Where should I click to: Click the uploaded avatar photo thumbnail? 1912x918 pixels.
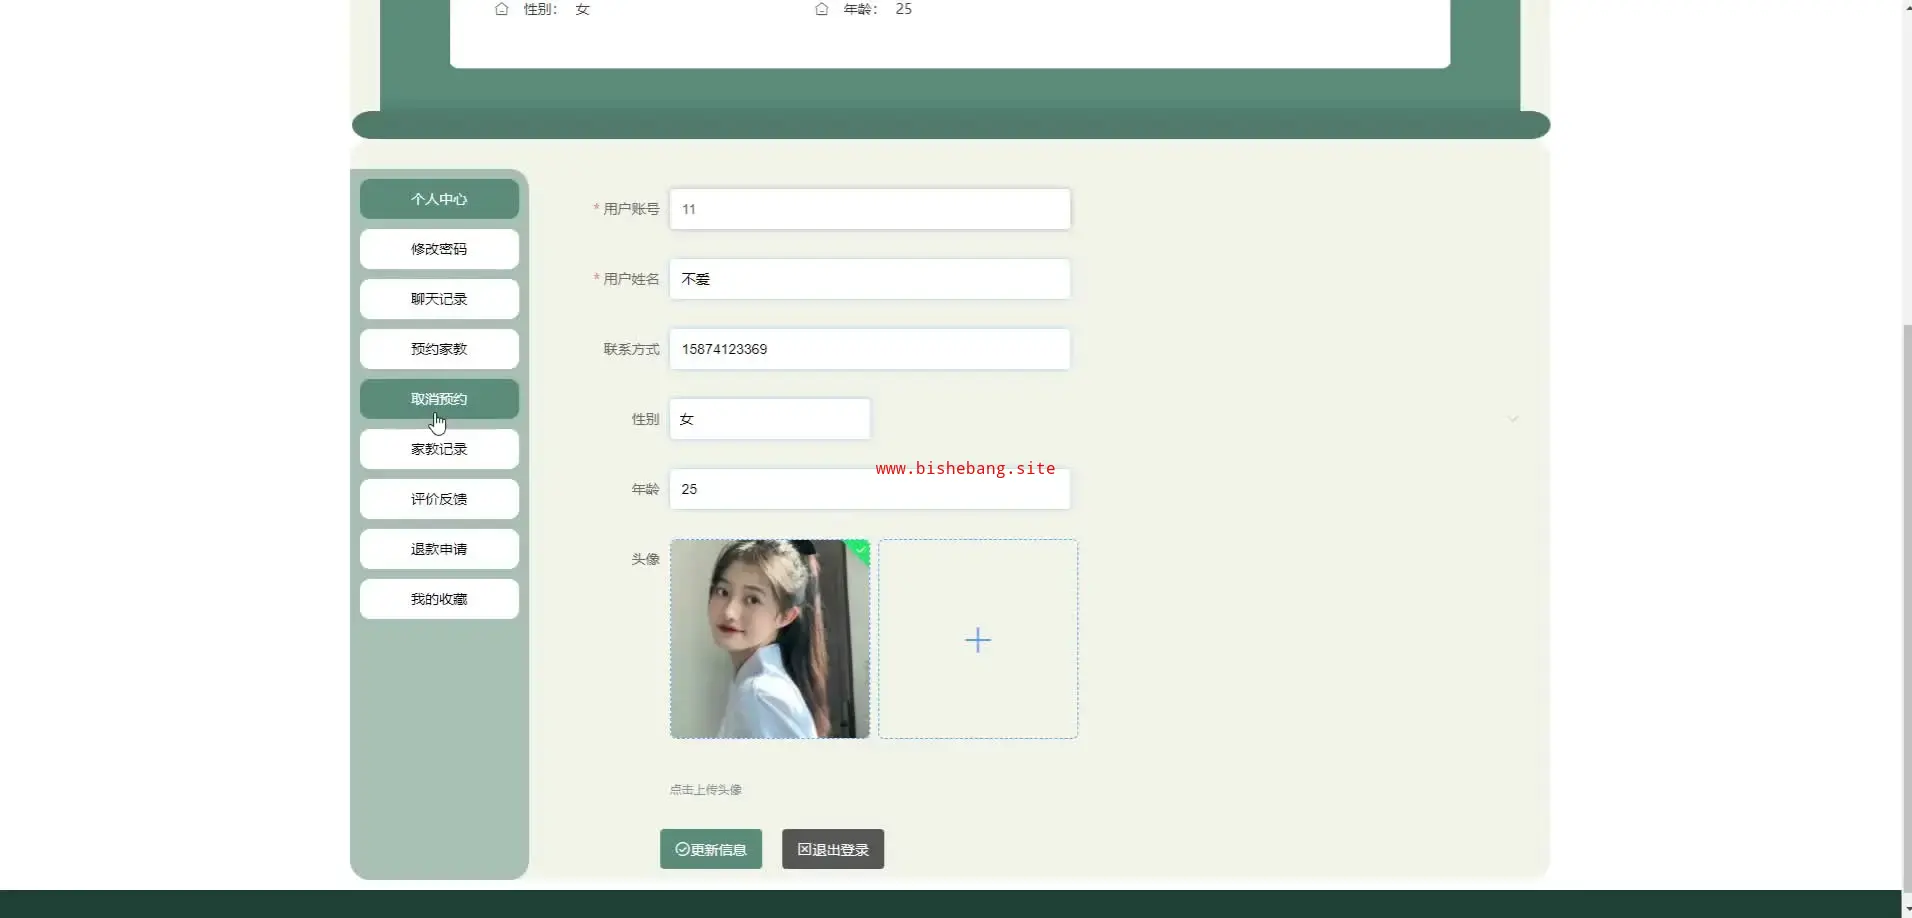tap(769, 640)
